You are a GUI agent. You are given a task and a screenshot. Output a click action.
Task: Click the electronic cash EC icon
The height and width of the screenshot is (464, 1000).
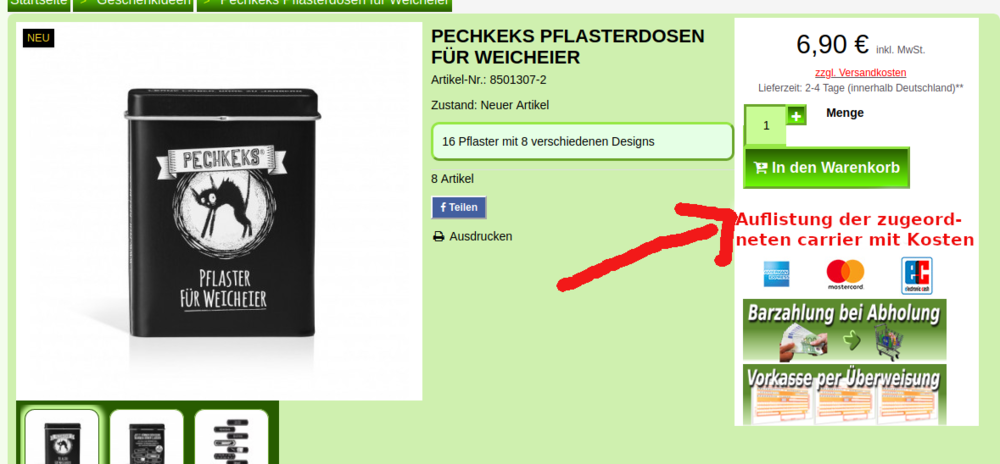[916, 275]
